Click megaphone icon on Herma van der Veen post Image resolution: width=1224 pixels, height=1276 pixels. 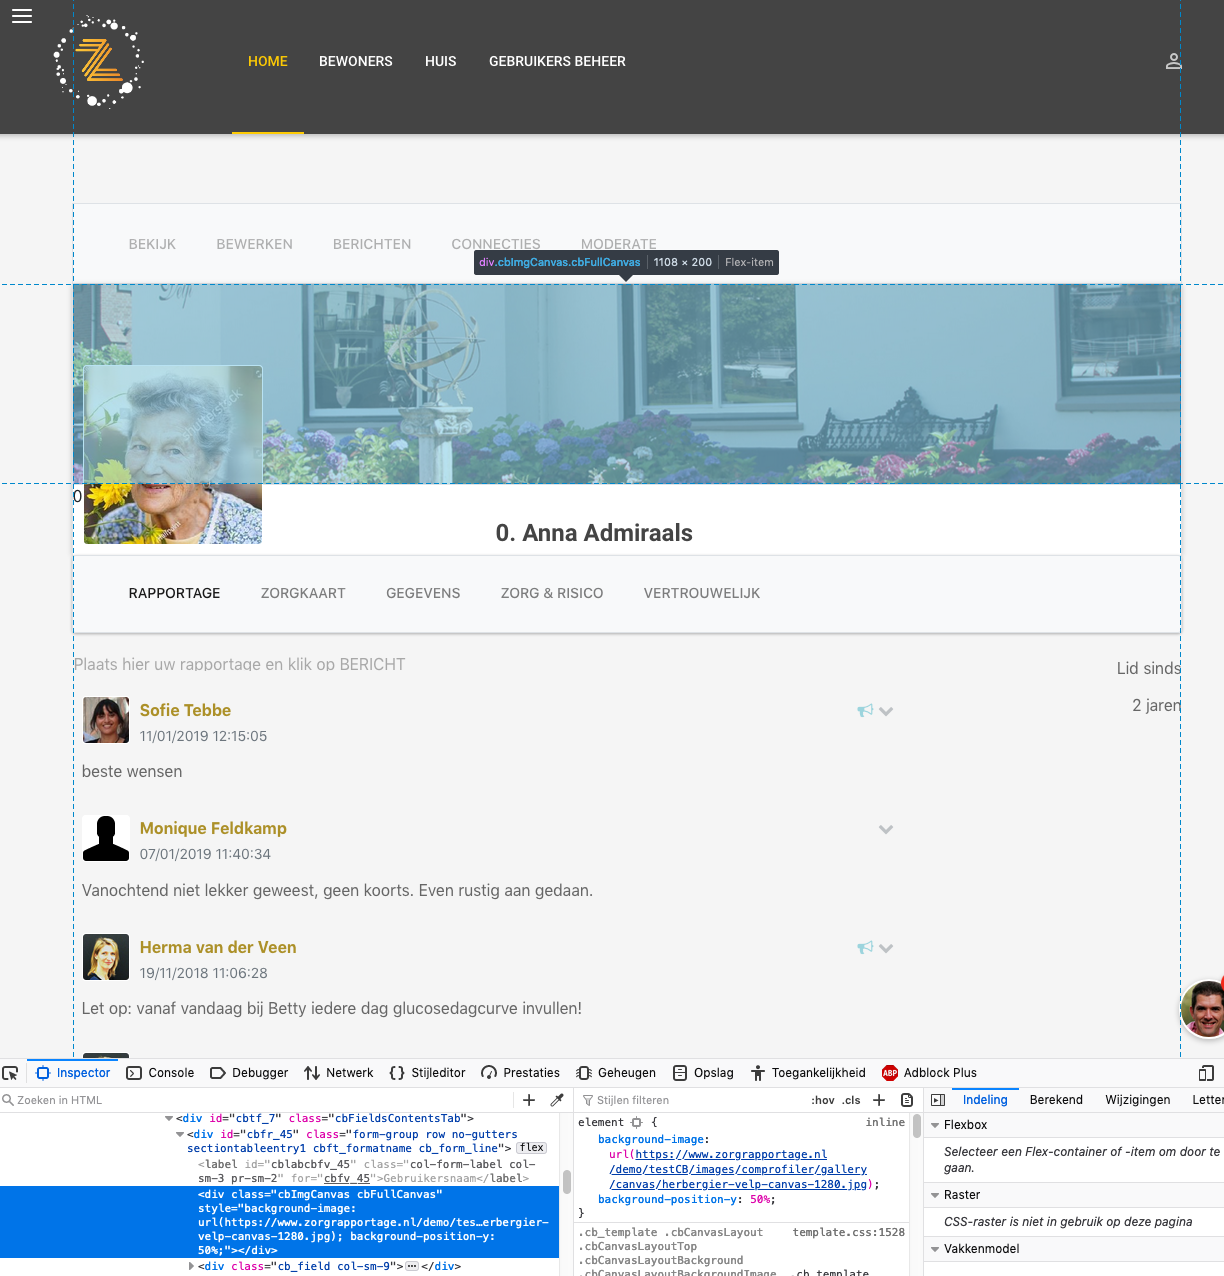point(865,947)
